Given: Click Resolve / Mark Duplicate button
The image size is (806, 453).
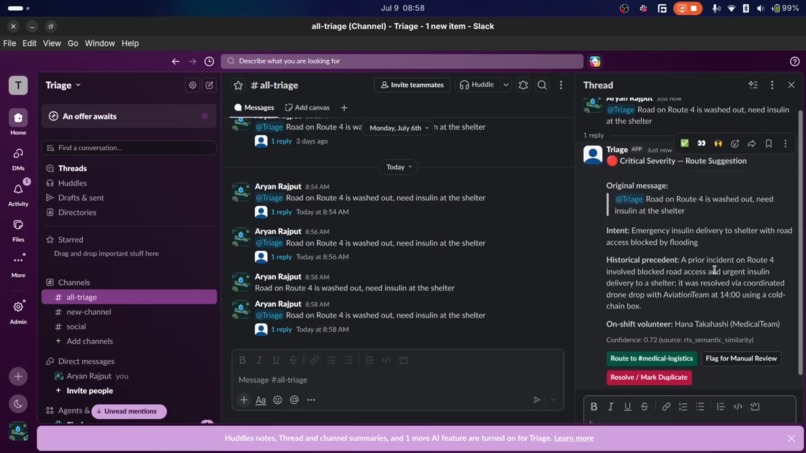Looking at the screenshot, I should point(649,377).
